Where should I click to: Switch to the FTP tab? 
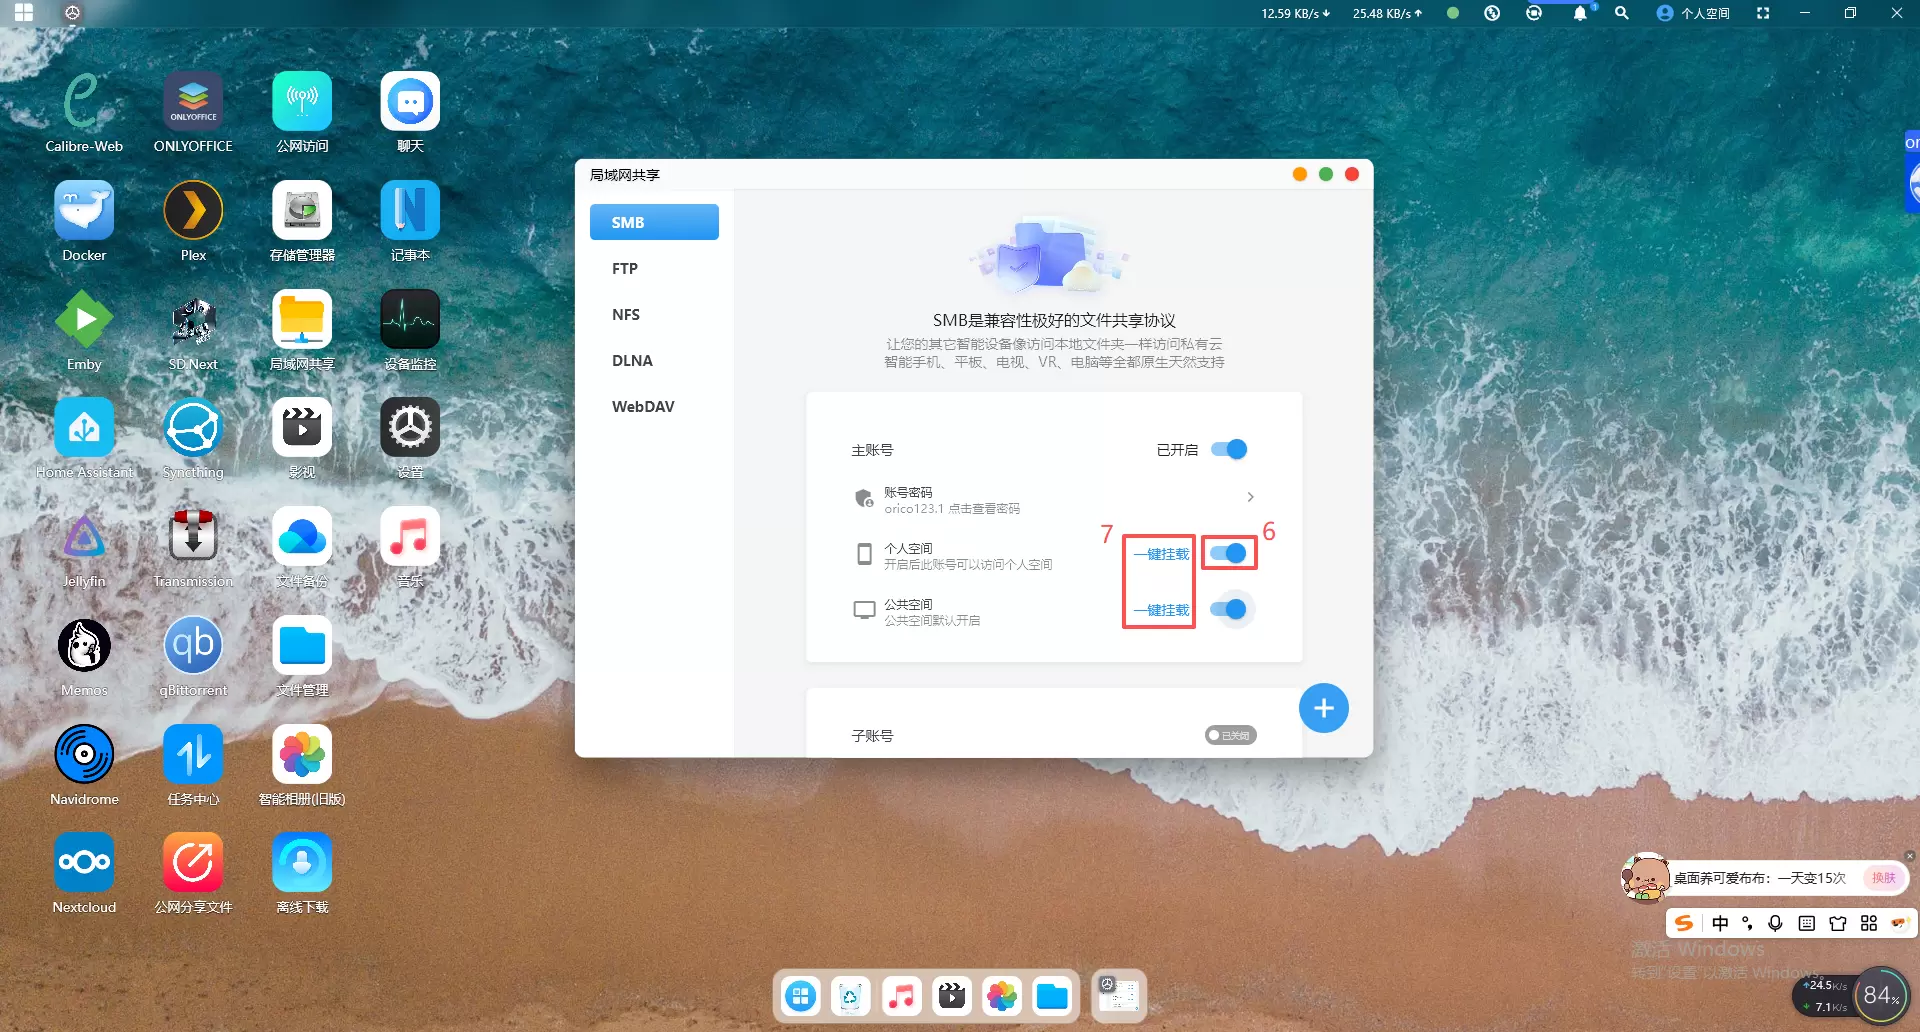coord(625,269)
